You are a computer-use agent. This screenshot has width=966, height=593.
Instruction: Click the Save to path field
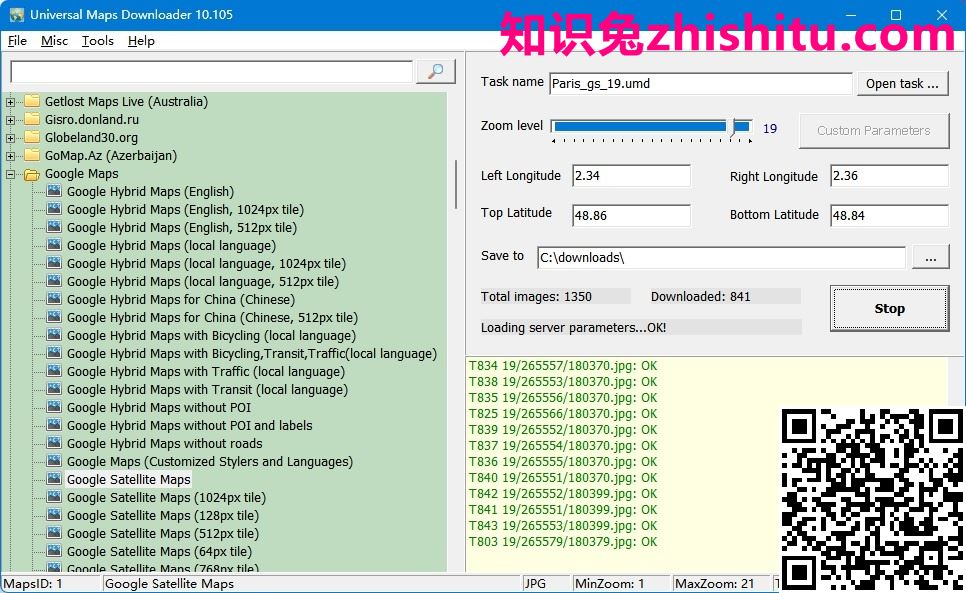click(x=721, y=257)
